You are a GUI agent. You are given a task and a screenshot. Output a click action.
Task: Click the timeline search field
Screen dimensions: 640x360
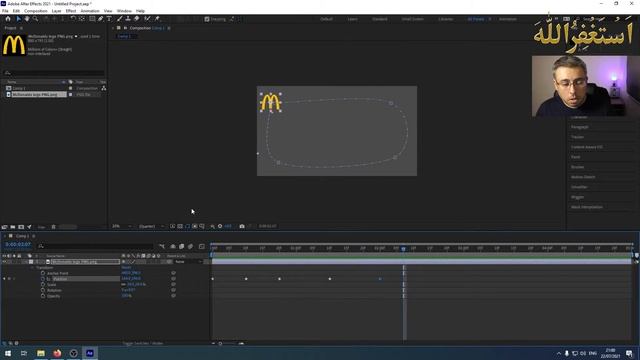pos(97,246)
